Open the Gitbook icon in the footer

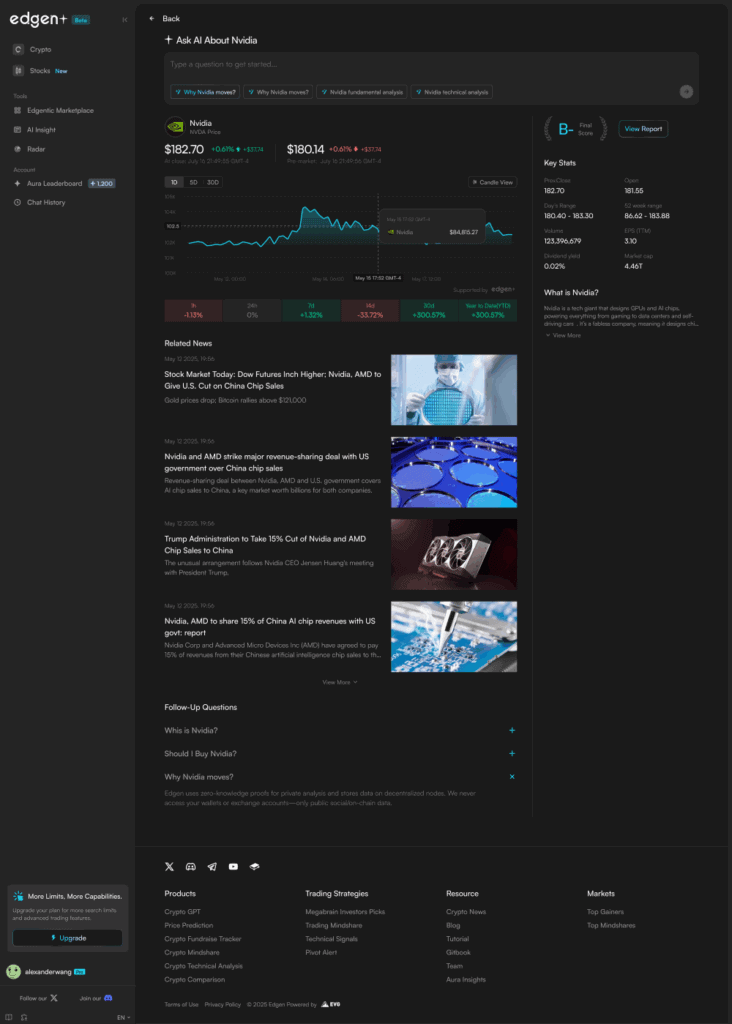click(x=255, y=867)
